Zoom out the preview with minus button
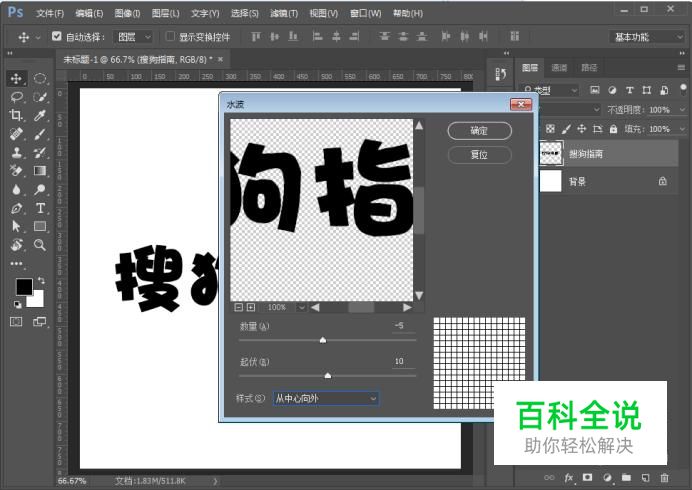This screenshot has height=490, width=692. pos(238,307)
